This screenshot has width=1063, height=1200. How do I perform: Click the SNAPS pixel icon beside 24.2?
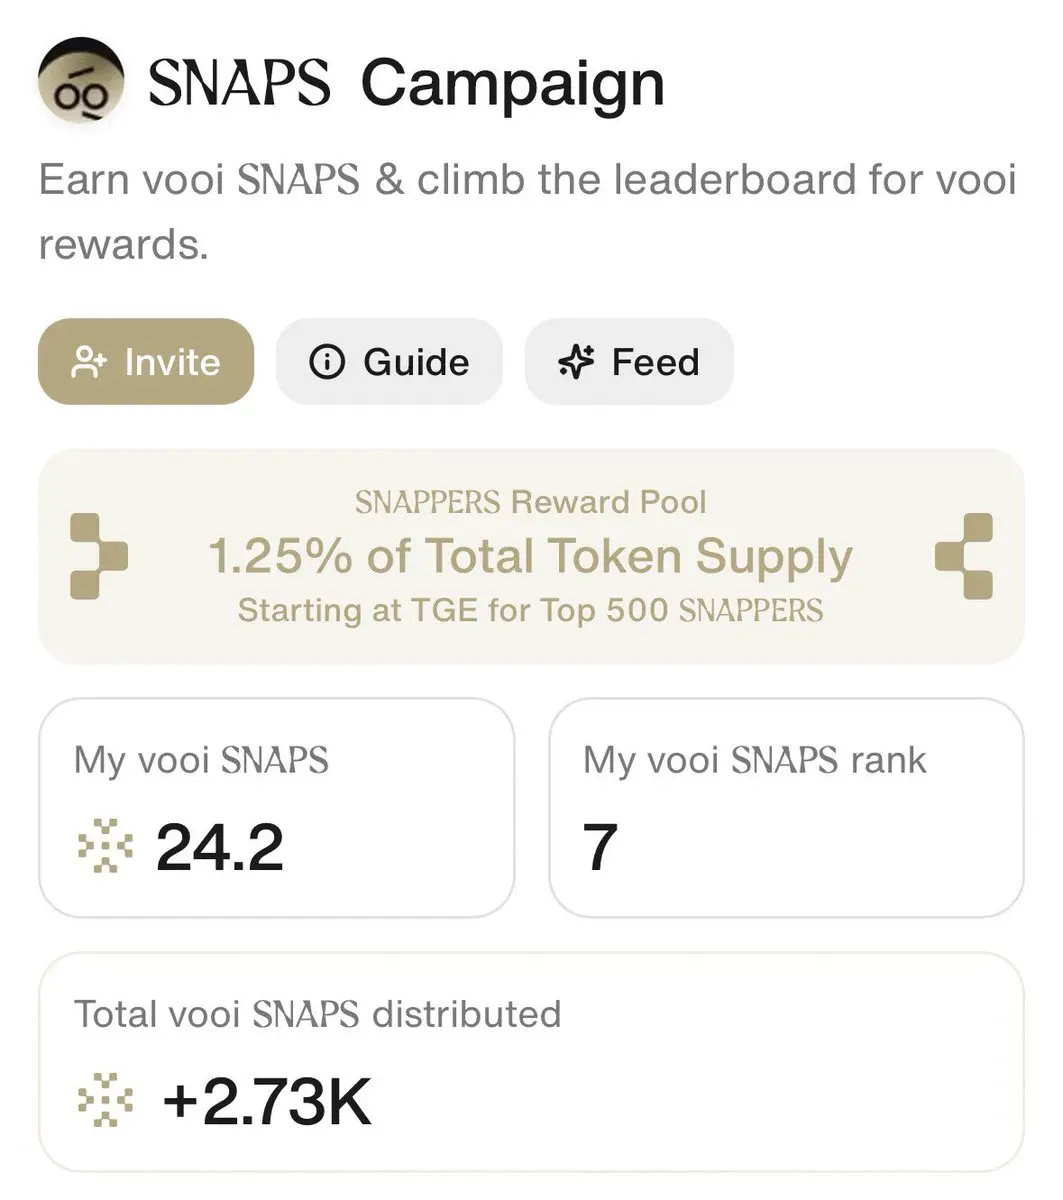(x=105, y=846)
